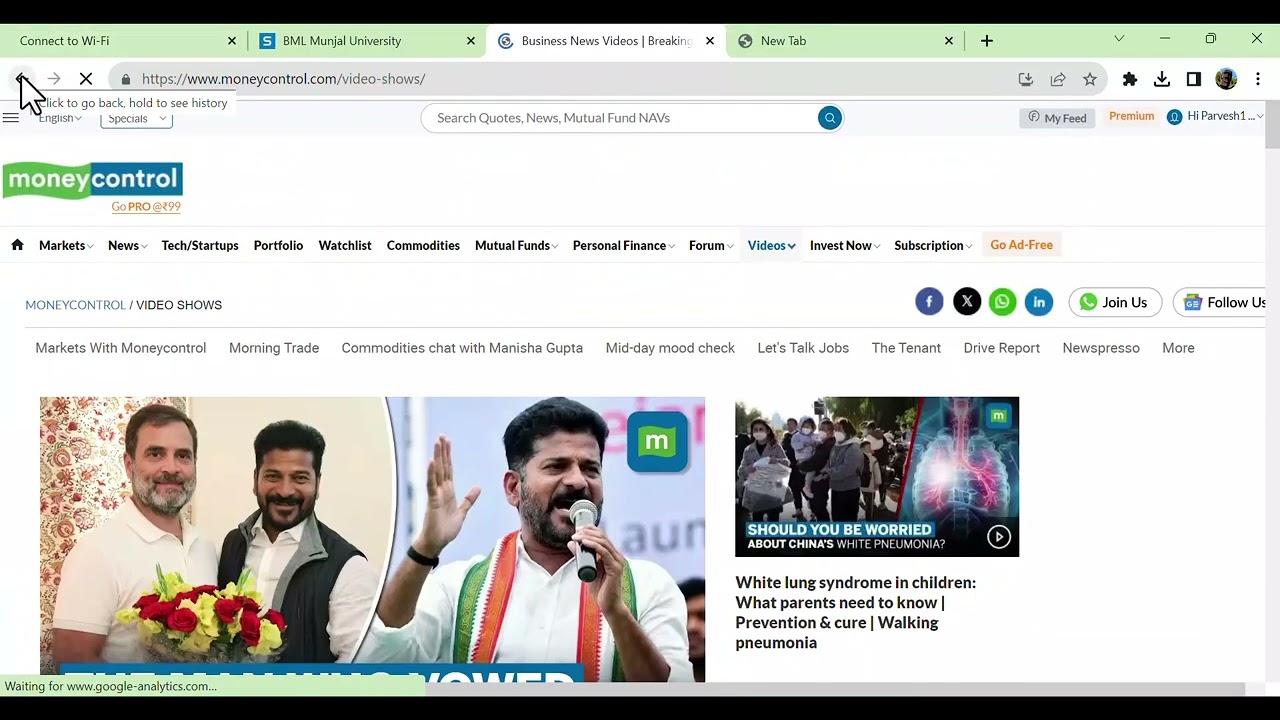Click the Search Quotes, News, Mutual Fund NAVs field
This screenshot has height=720, width=1280.
(620, 118)
